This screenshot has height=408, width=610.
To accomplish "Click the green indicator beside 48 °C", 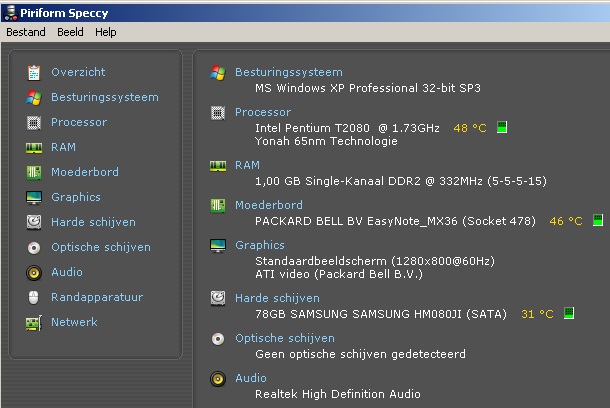I will click(502, 128).
